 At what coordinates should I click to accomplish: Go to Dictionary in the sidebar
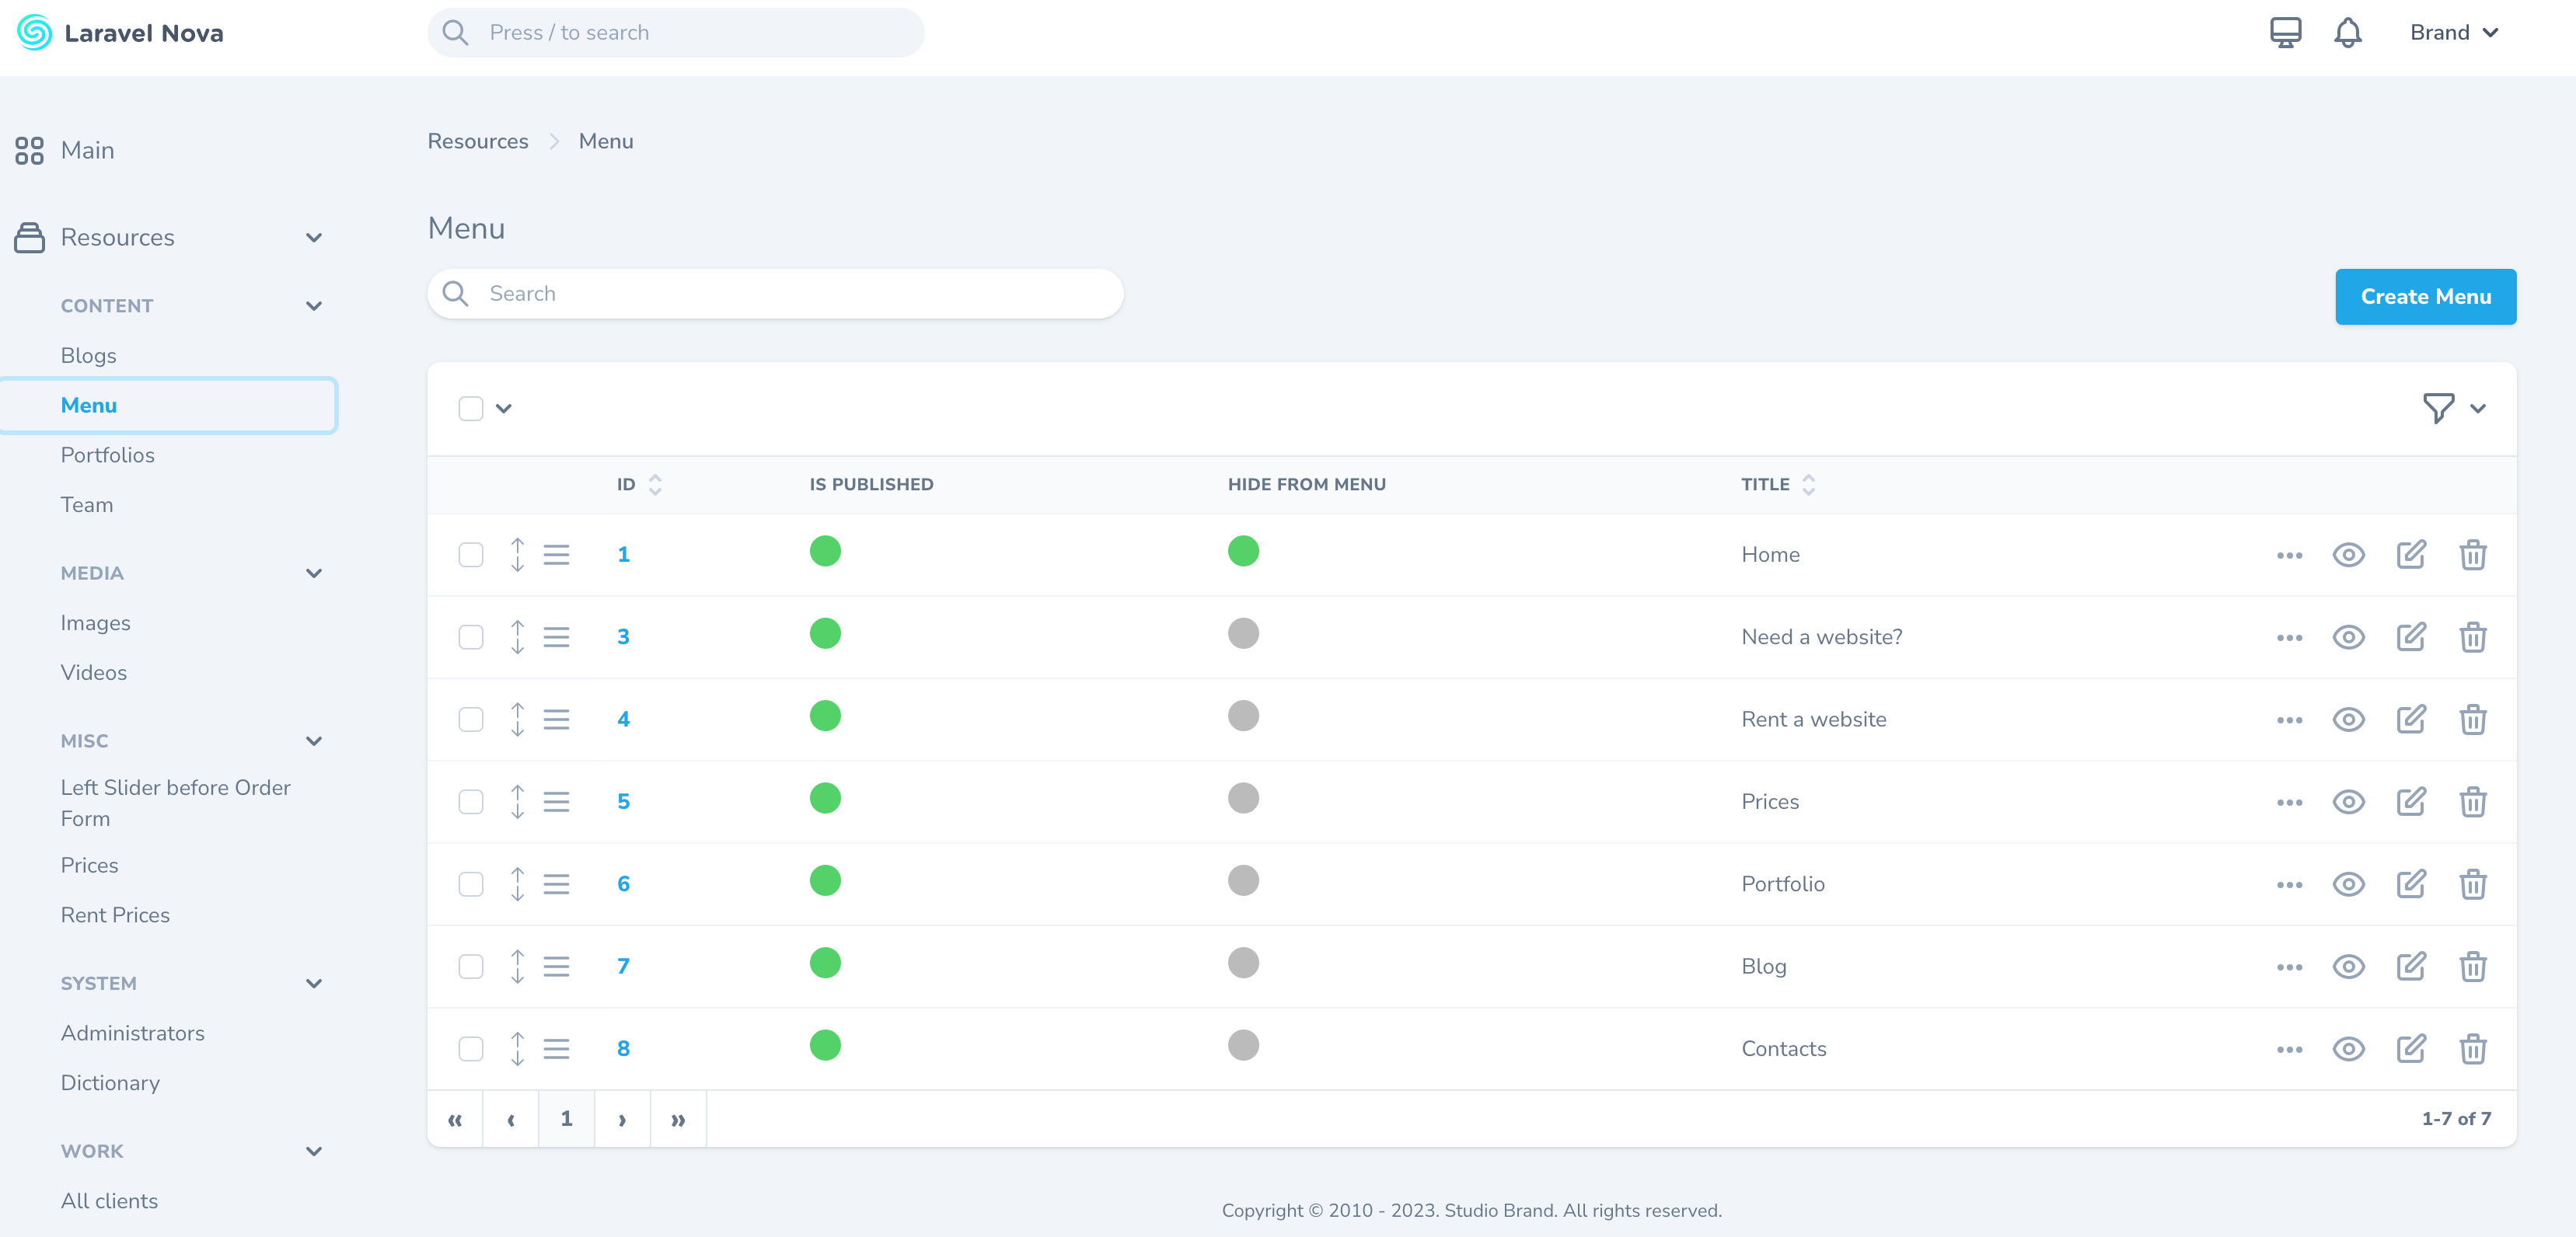(x=110, y=1083)
